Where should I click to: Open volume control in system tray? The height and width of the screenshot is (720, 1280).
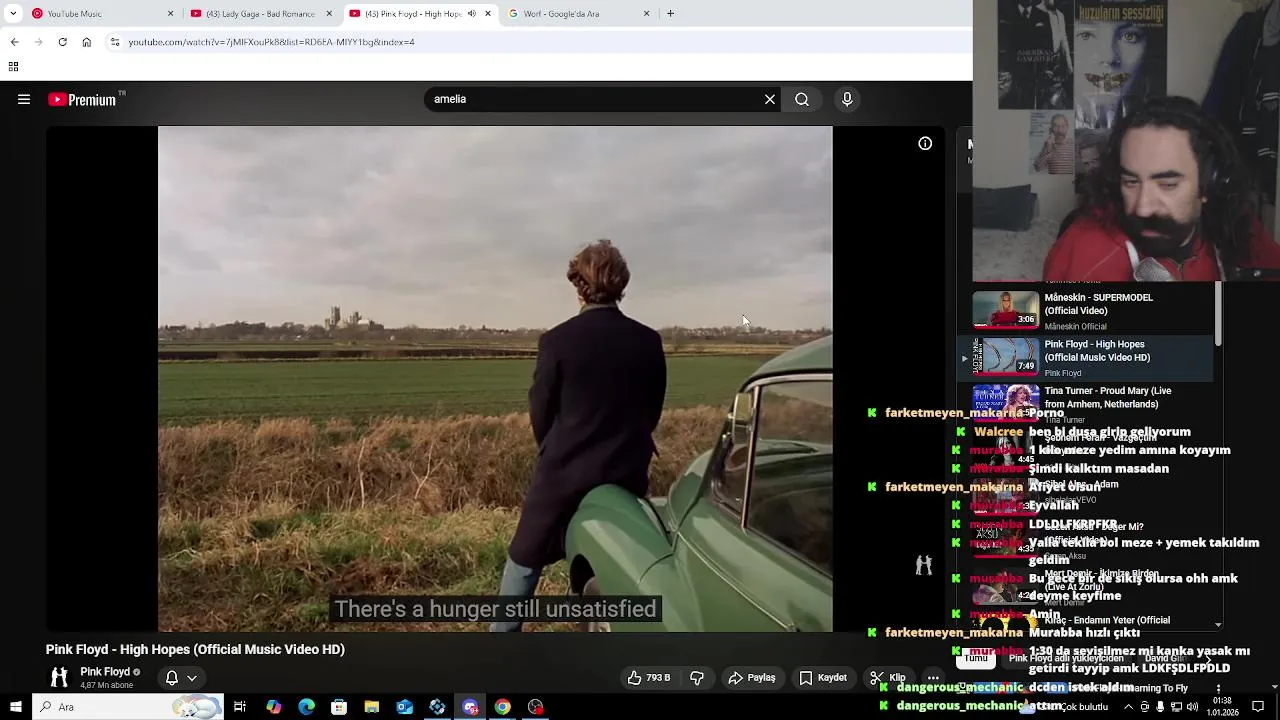[x=1192, y=707]
